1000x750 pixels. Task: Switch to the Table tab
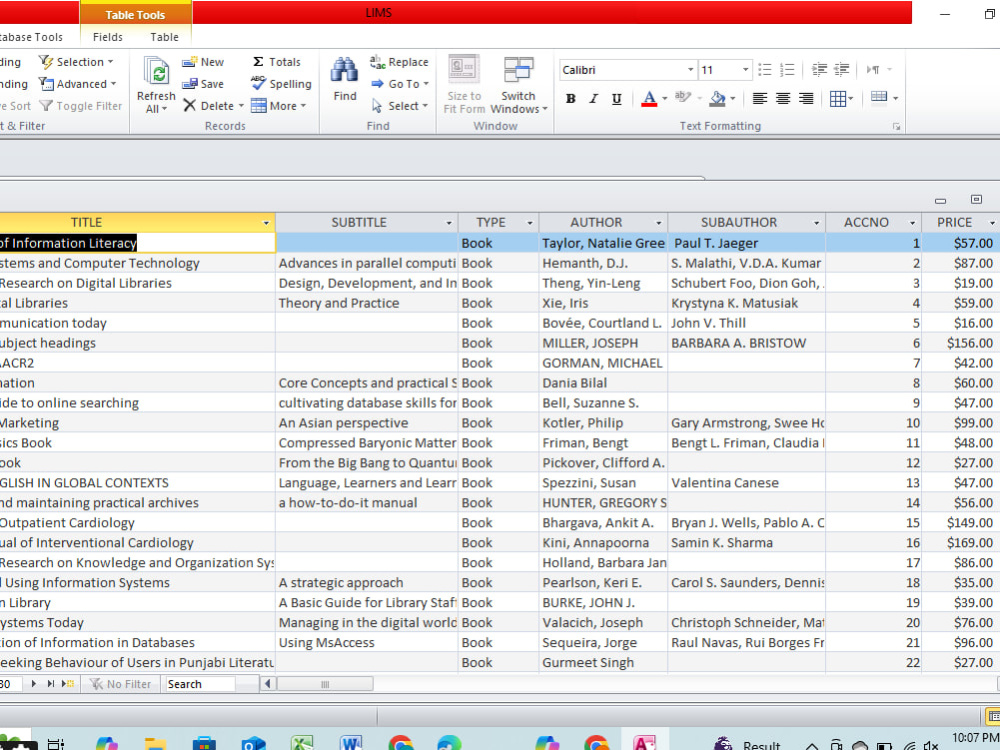tap(164, 37)
